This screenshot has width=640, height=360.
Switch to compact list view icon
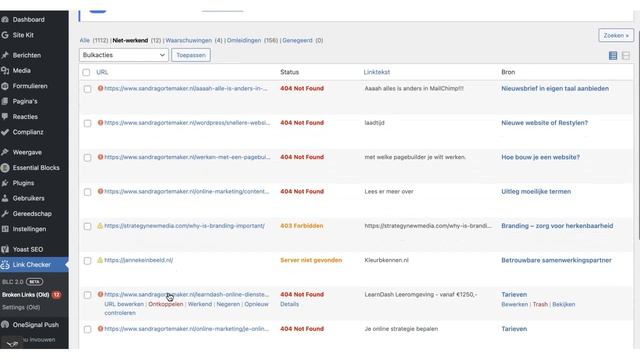pos(613,56)
